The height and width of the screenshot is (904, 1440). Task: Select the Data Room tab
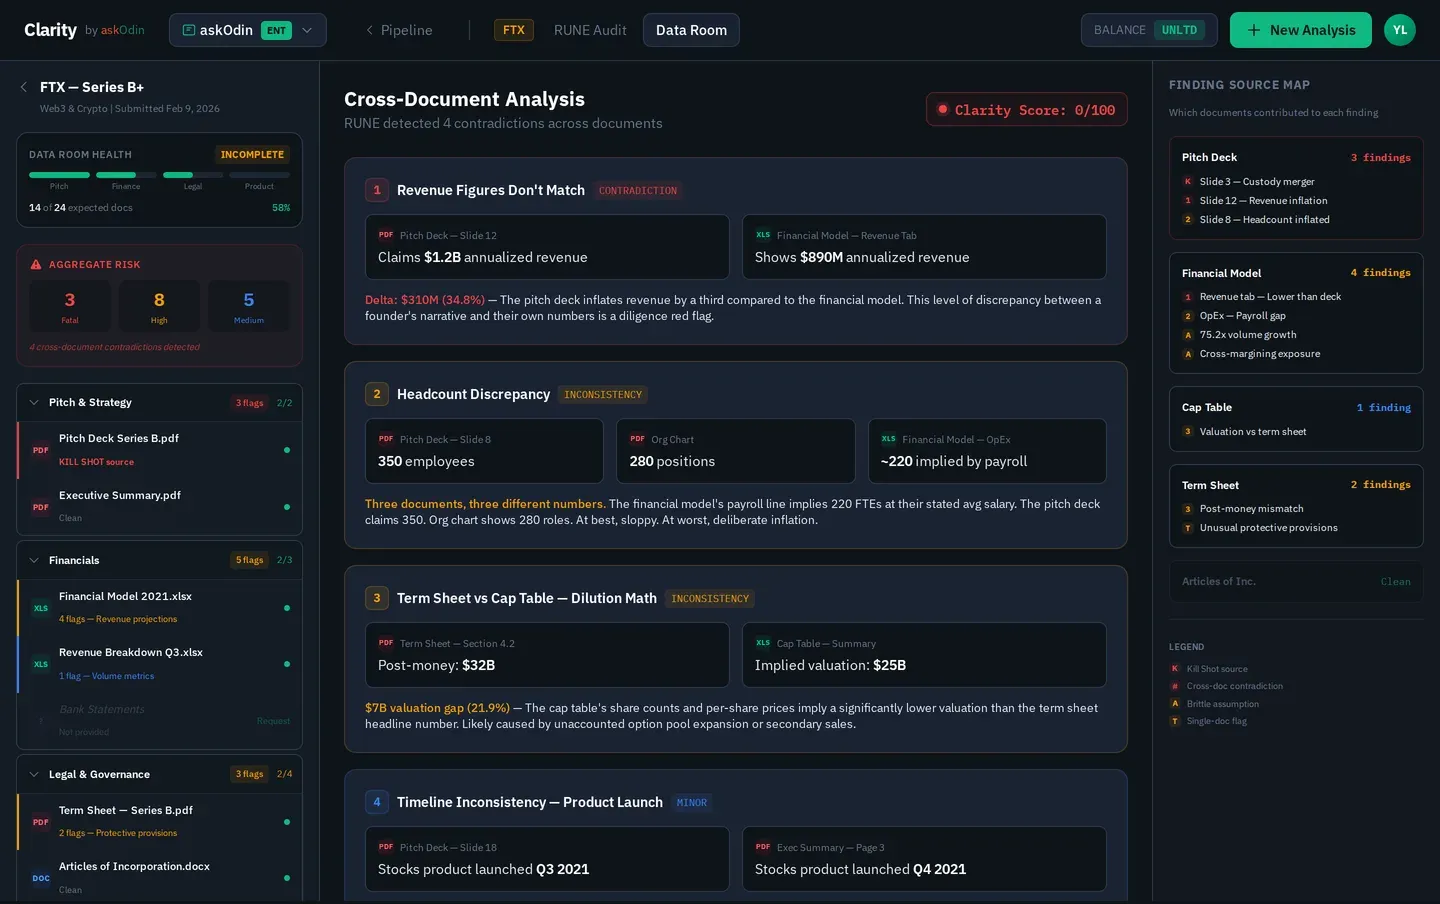pyautogui.click(x=691, y=30)
